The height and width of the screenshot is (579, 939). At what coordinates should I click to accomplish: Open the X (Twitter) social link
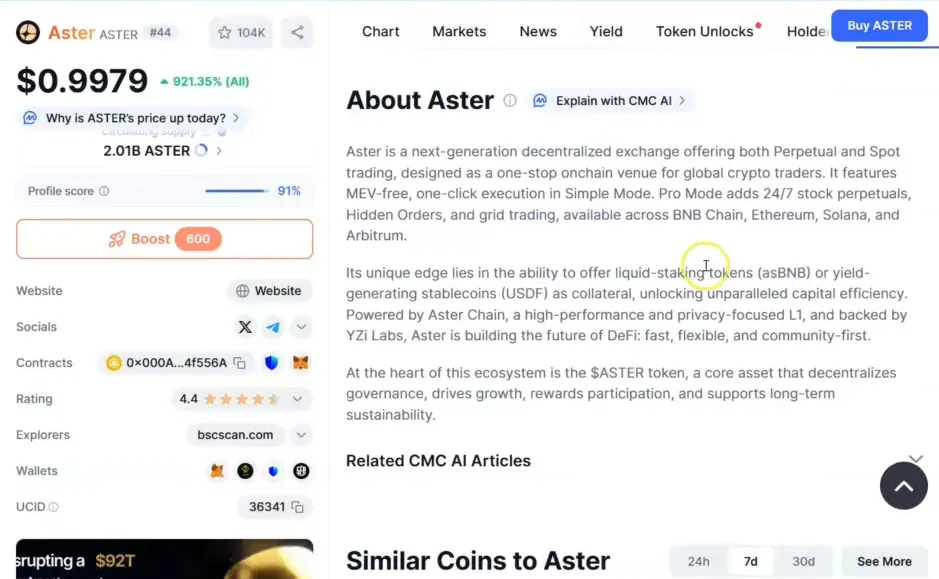(245, 327)
